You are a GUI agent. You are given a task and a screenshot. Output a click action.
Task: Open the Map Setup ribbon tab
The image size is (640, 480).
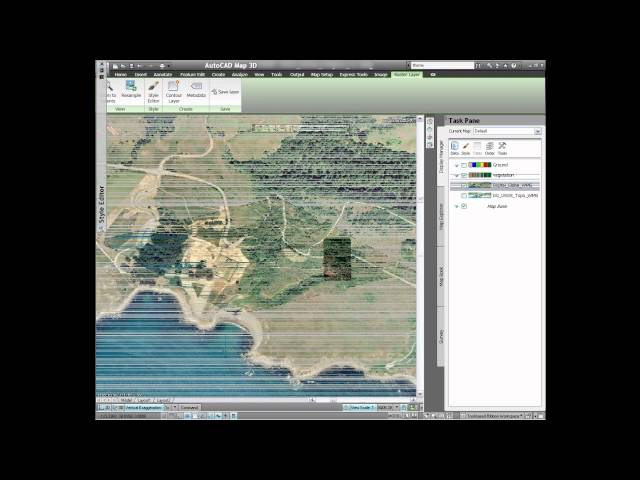(x=322, y=75)
